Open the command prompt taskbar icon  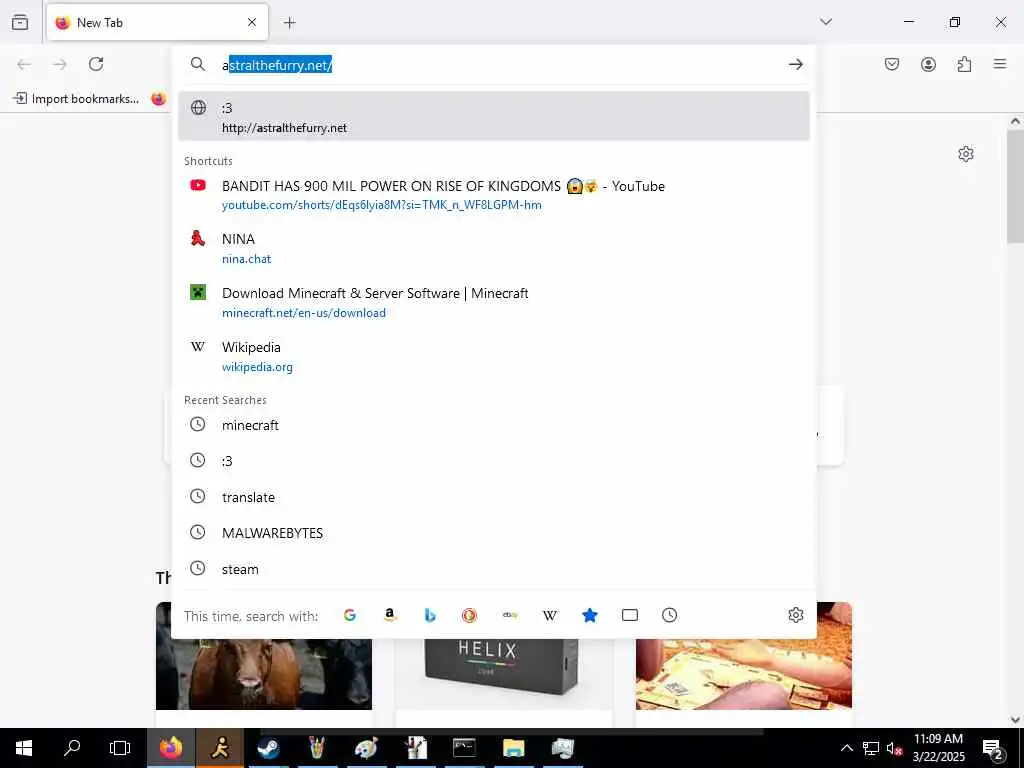[464, 748]
